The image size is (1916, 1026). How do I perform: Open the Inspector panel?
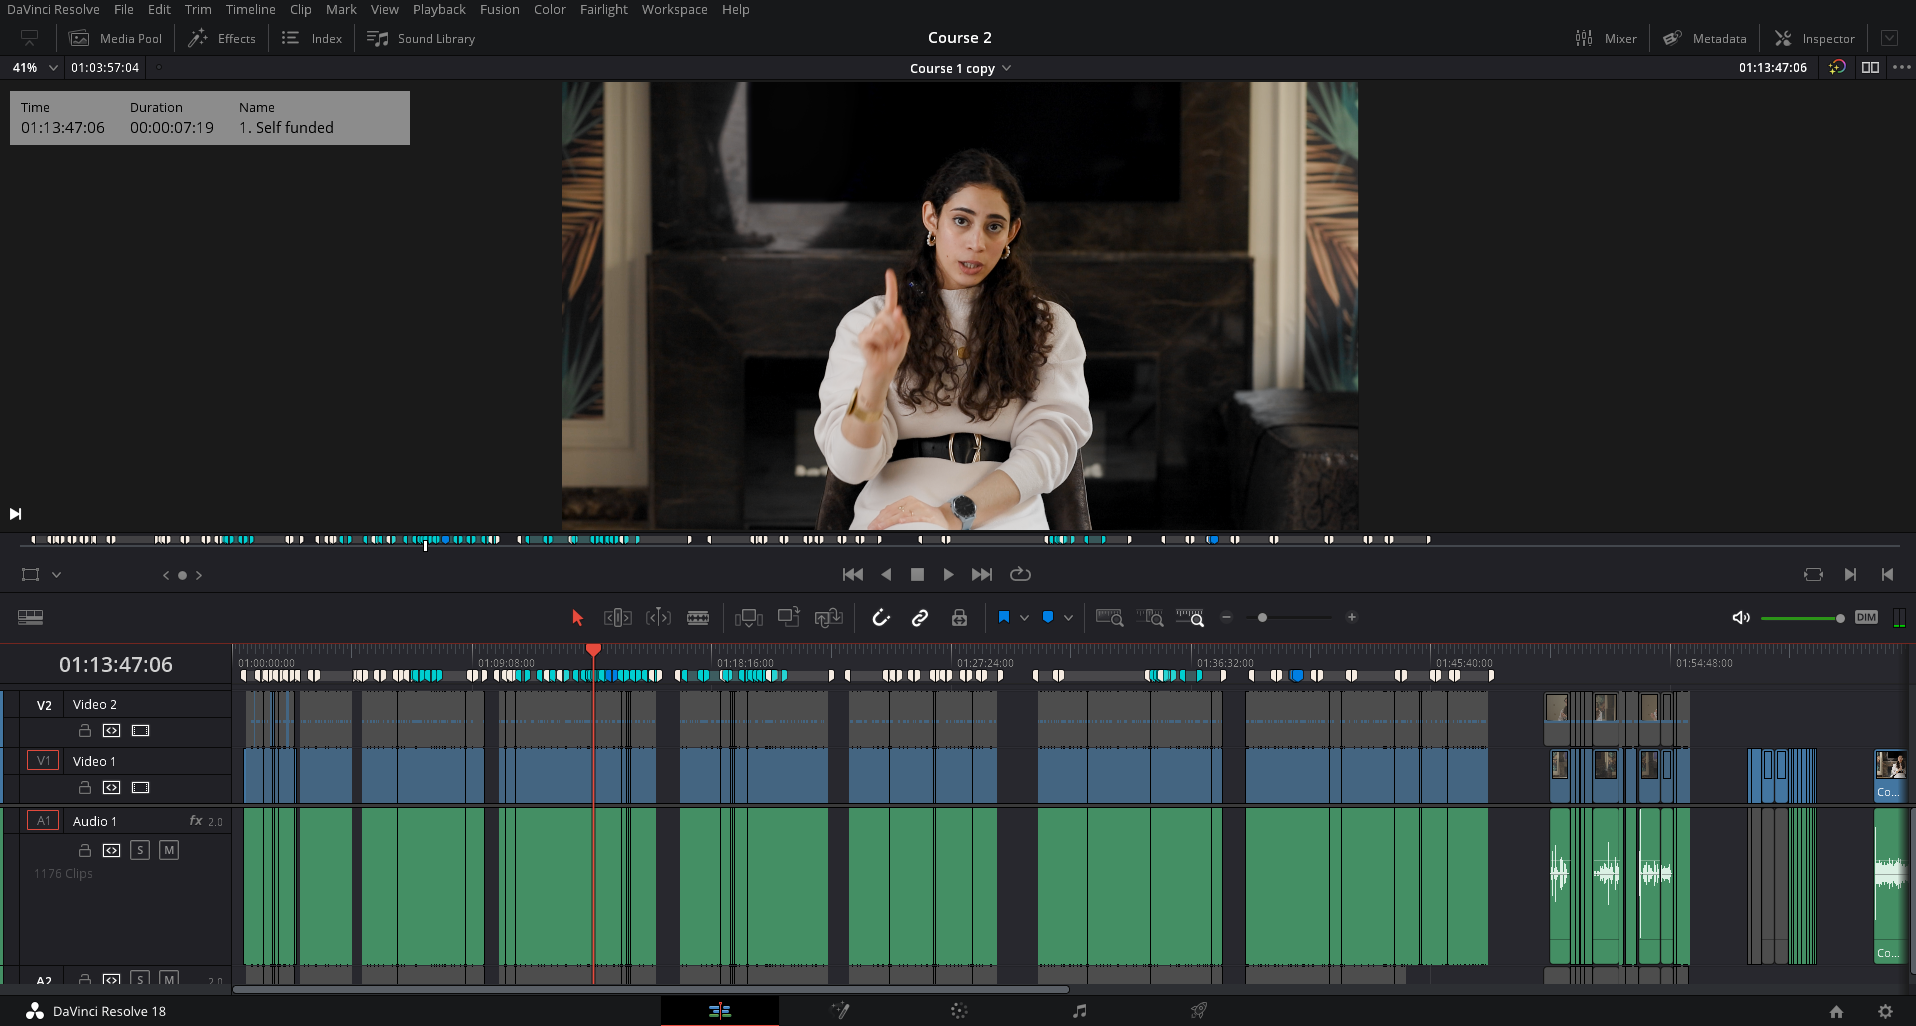[1815, 38]
